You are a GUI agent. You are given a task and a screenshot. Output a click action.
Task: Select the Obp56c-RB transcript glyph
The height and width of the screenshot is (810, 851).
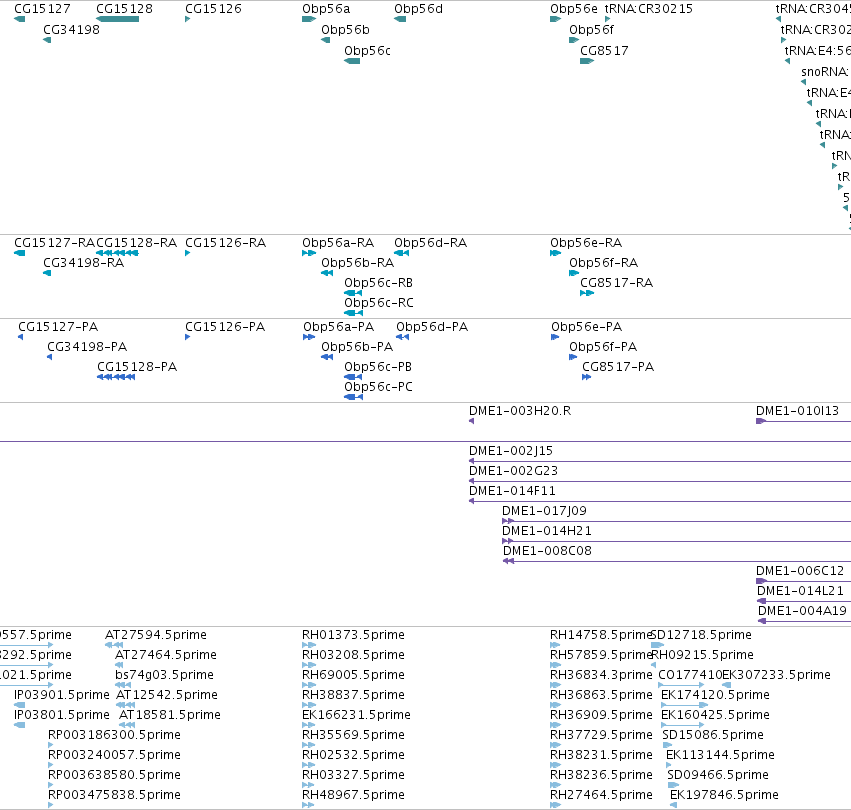(x=353, y=293)
